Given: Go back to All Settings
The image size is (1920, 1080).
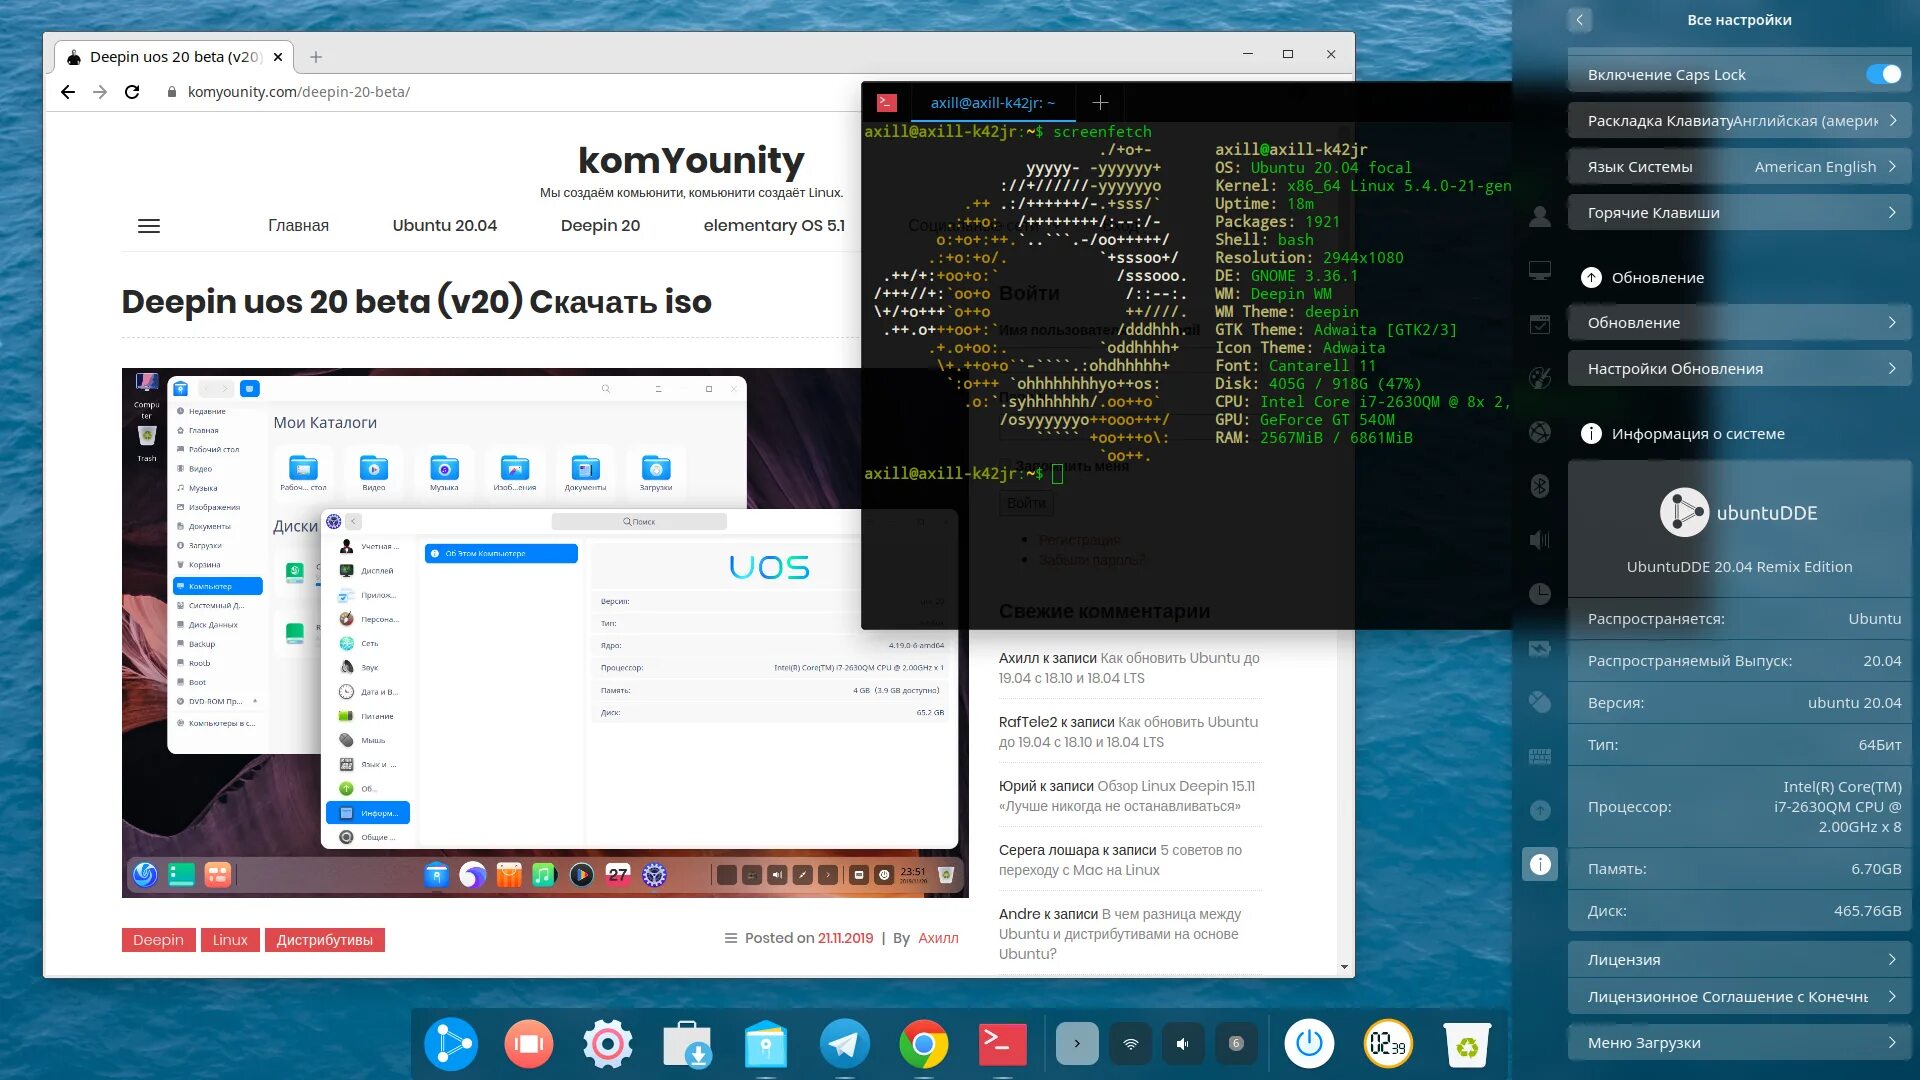Looking at the screenshot, I should [x=1580, y=20].
